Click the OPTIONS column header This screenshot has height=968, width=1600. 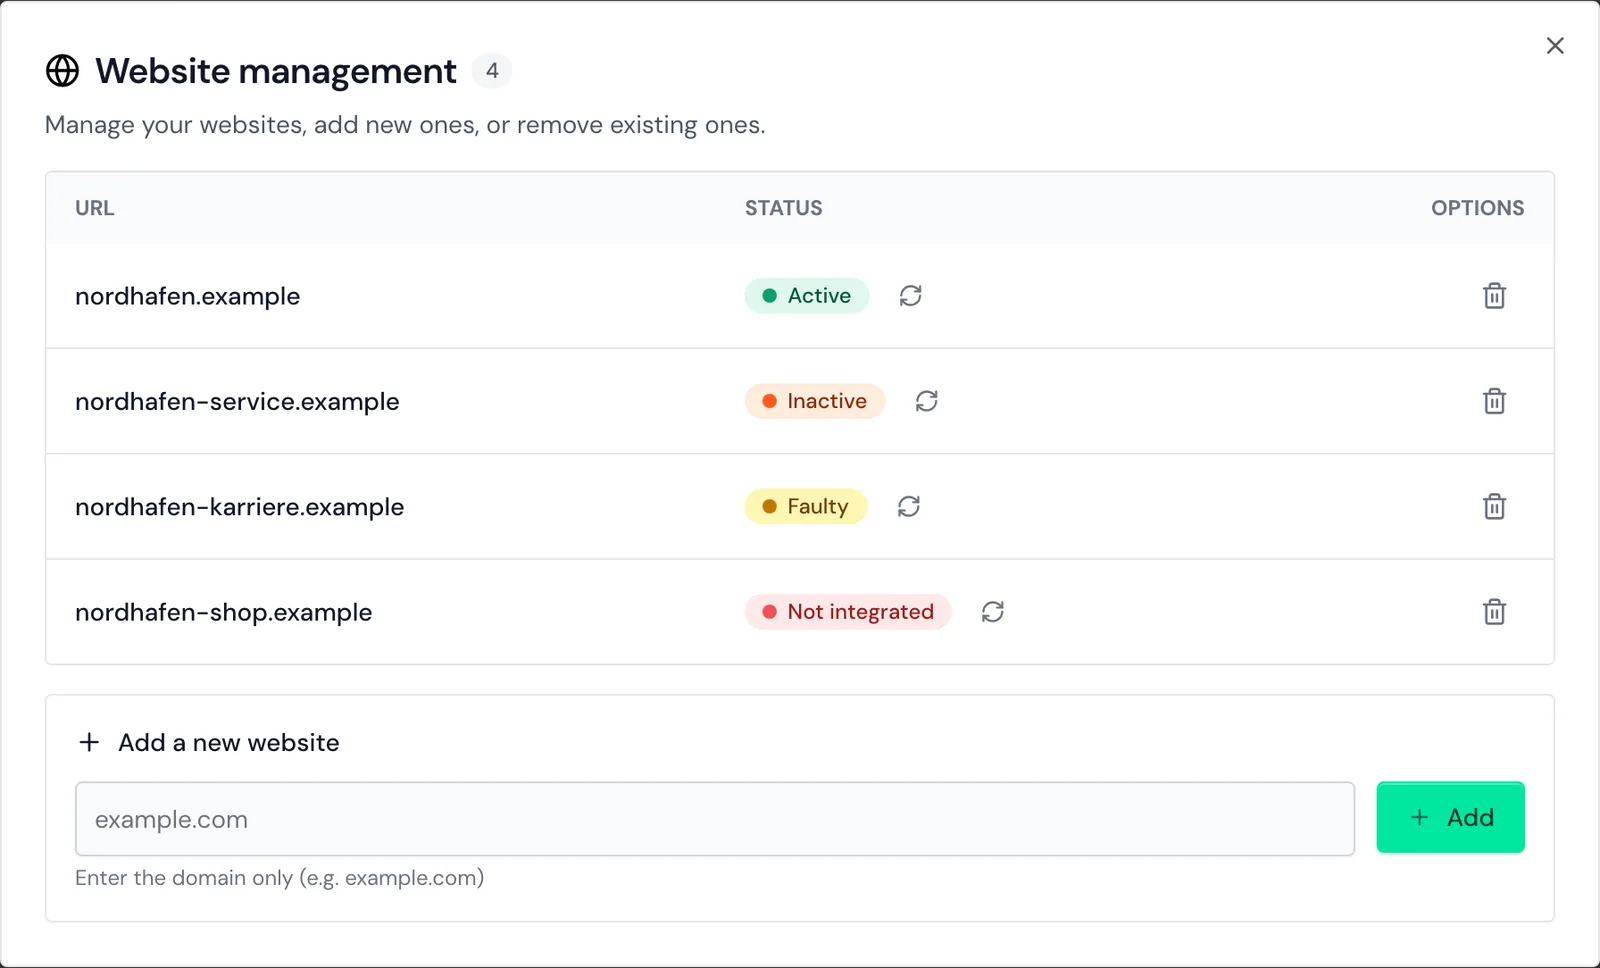tap(1478, 208)
